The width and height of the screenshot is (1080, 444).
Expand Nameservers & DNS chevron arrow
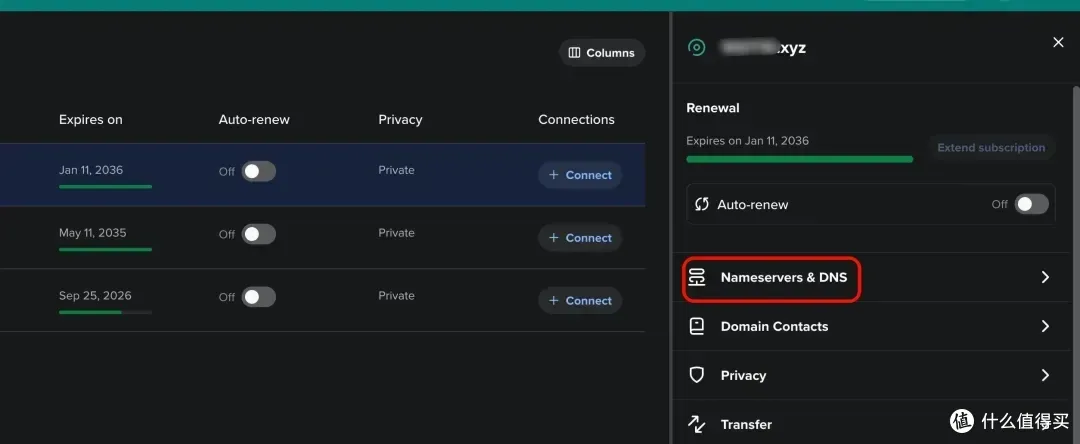point(1045,277)
